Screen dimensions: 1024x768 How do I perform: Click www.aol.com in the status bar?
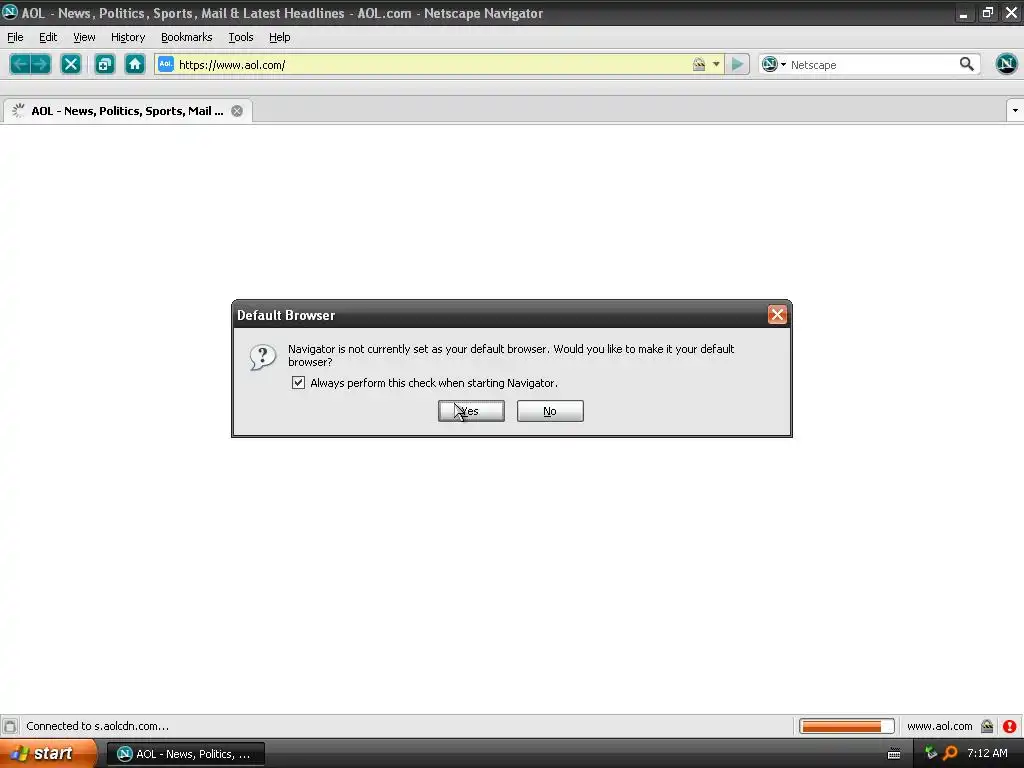(939, 726)
